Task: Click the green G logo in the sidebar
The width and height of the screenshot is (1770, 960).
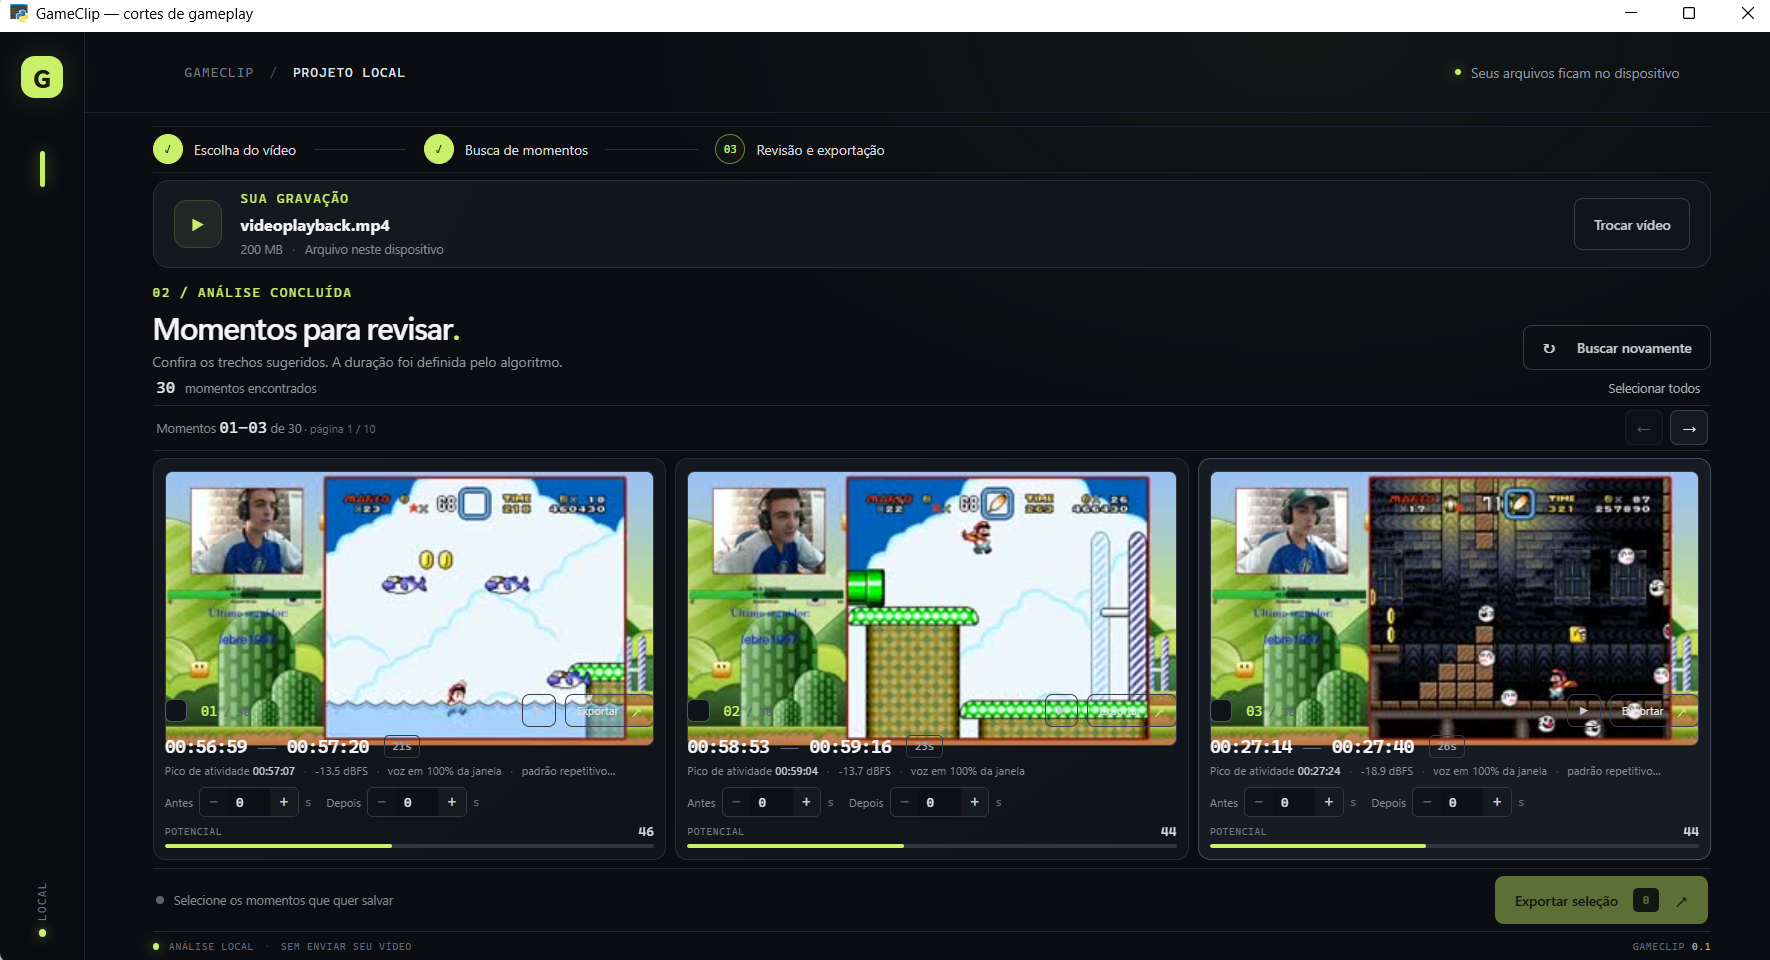Action: point(42,77)
